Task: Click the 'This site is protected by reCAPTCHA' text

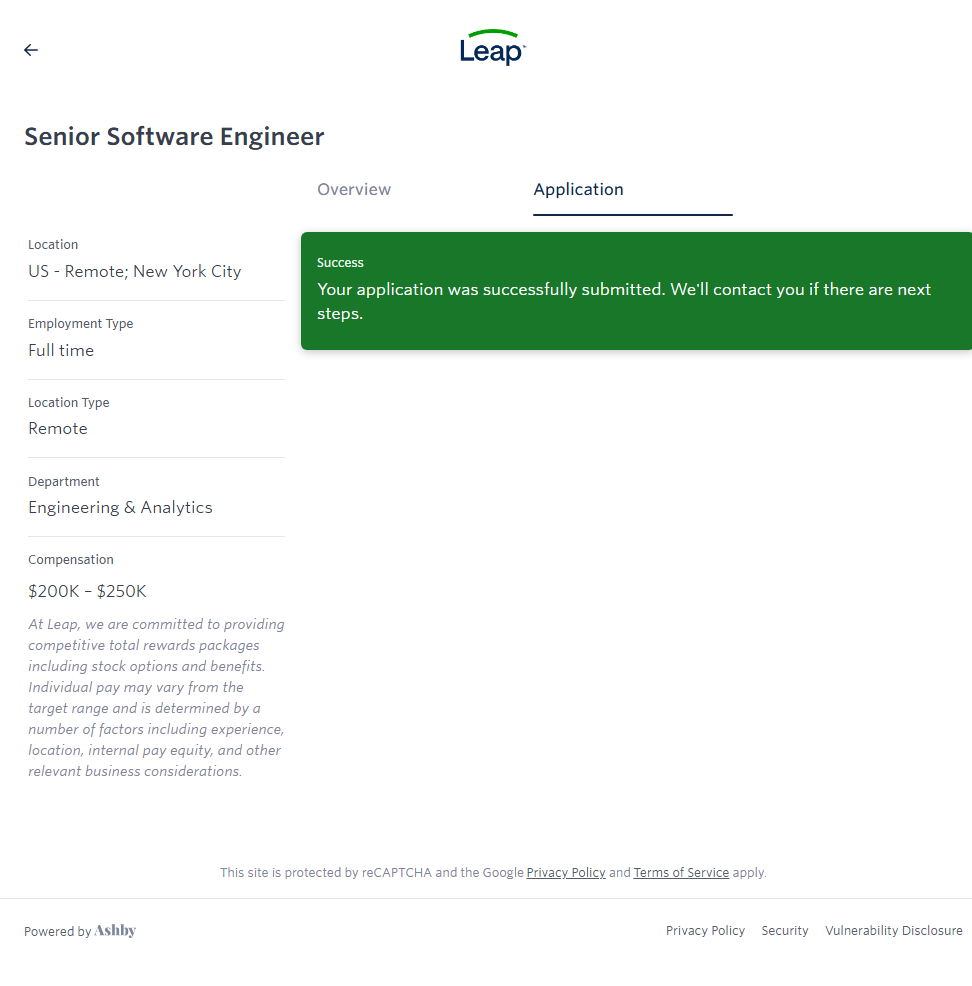Action: (325, 873)
